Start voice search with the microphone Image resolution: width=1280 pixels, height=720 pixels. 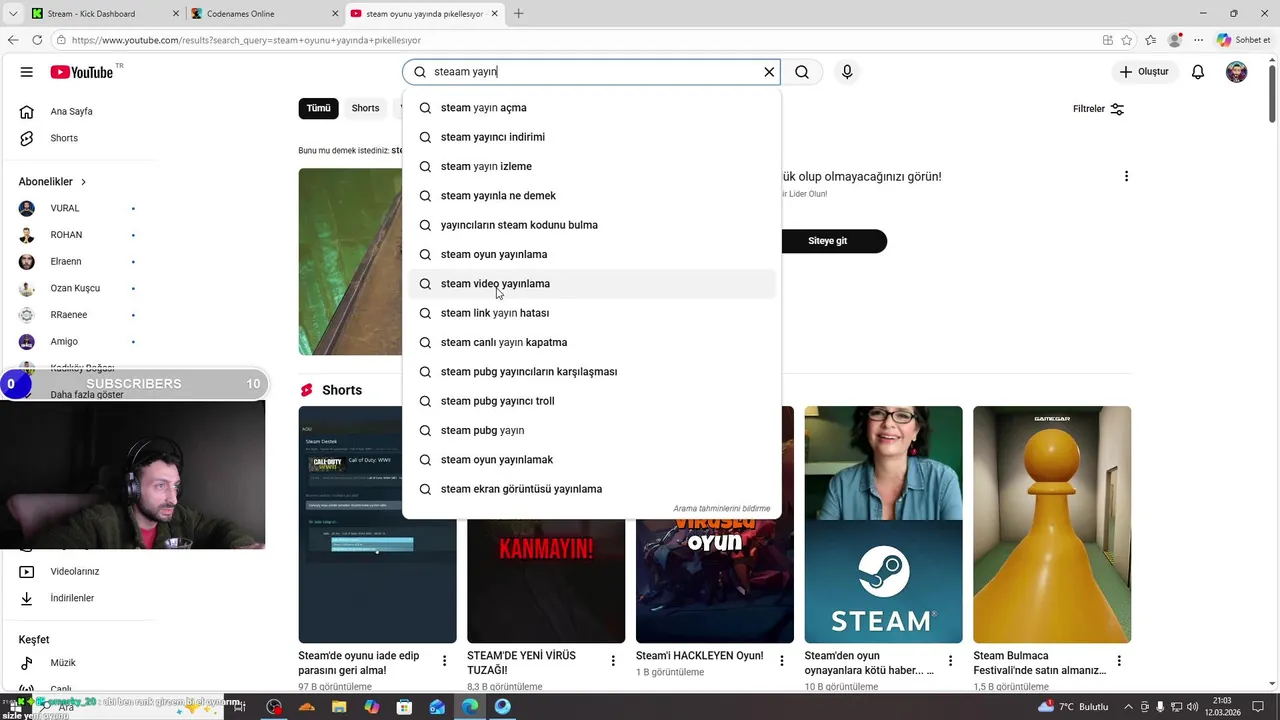point(847,72)
